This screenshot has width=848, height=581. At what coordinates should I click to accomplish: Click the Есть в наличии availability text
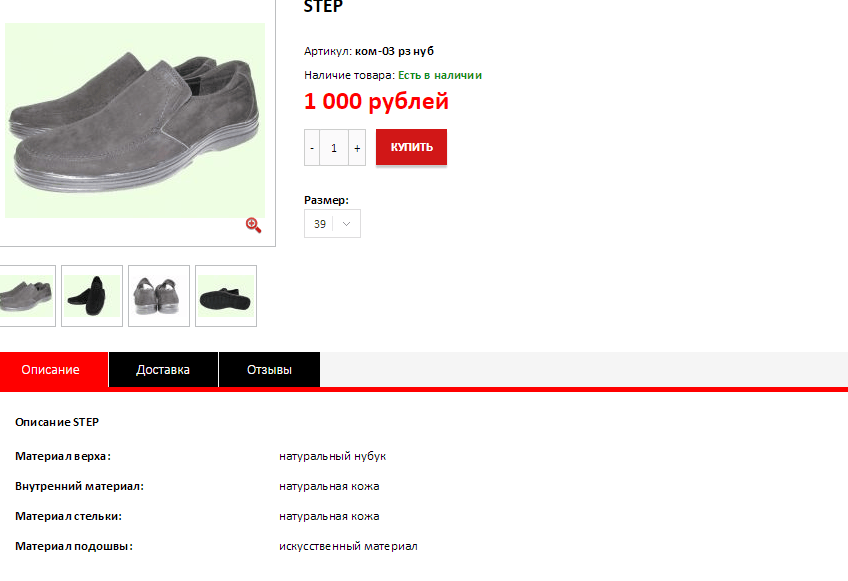click(x=440, y=75)
